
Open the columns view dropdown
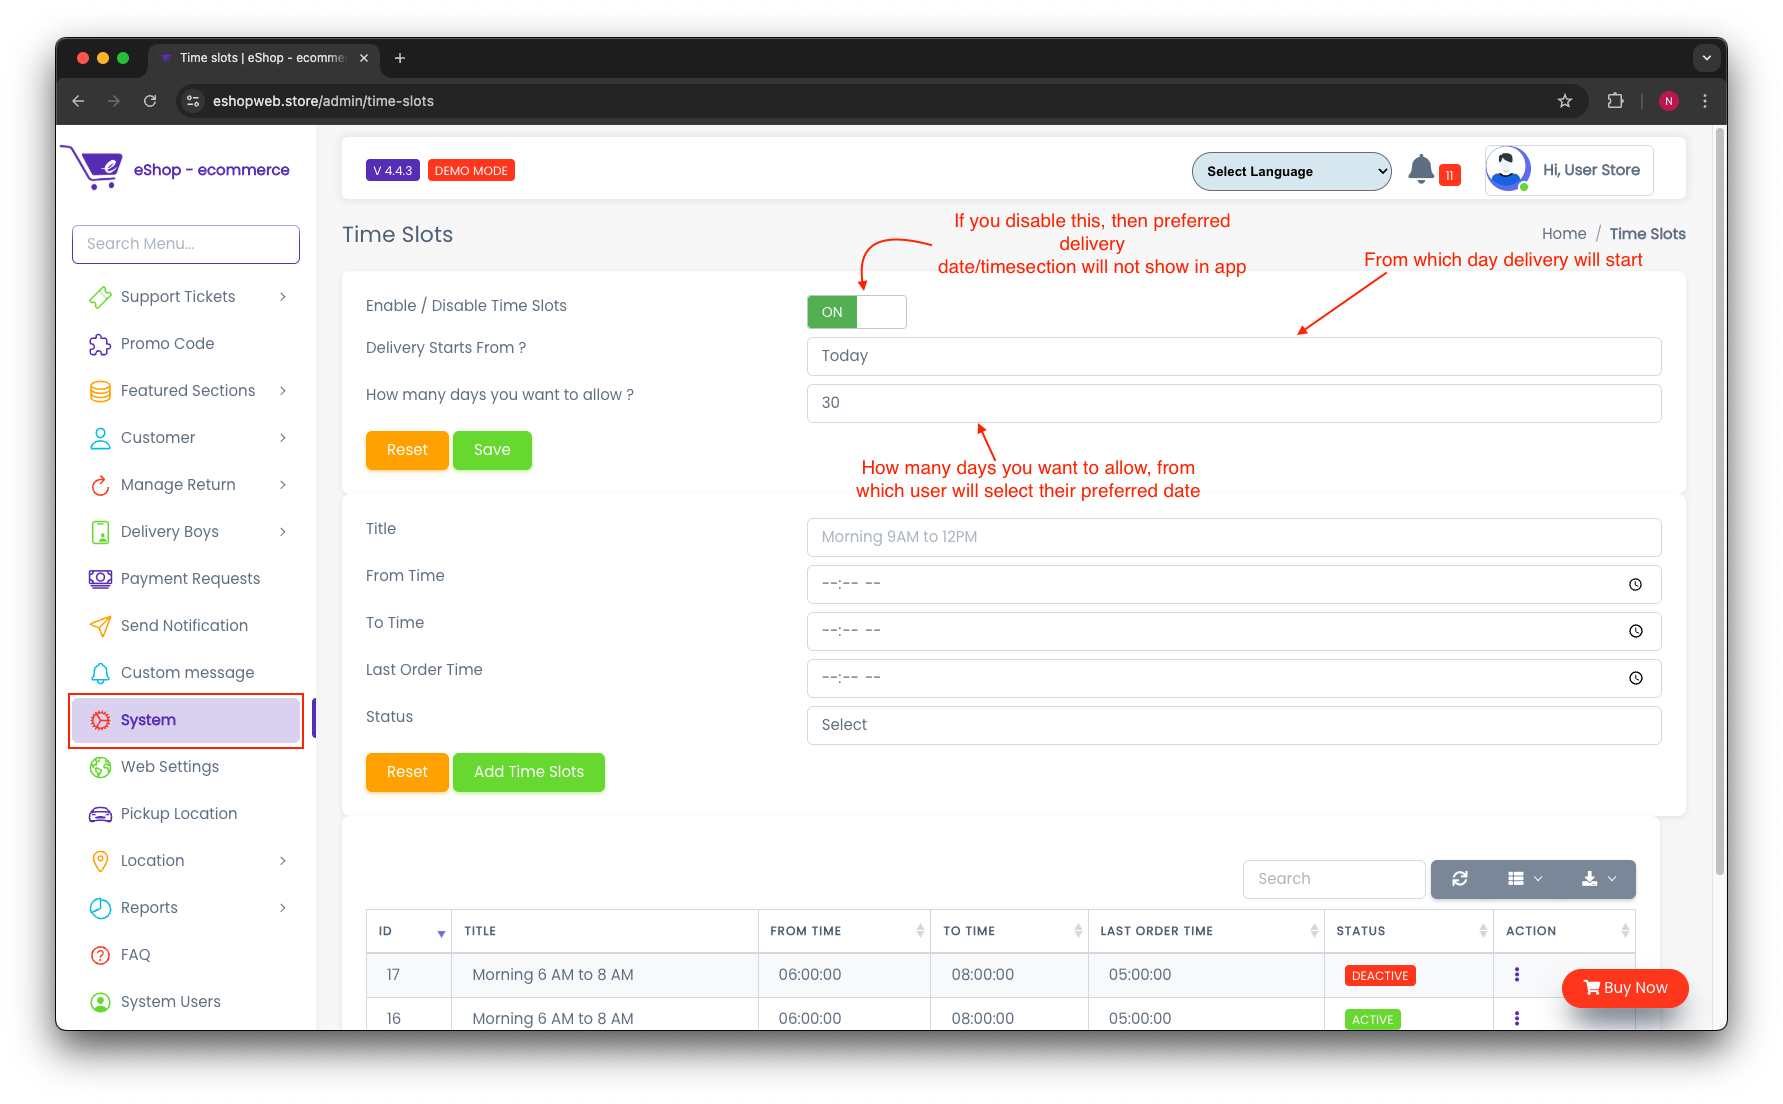[x=1525, y=879]
